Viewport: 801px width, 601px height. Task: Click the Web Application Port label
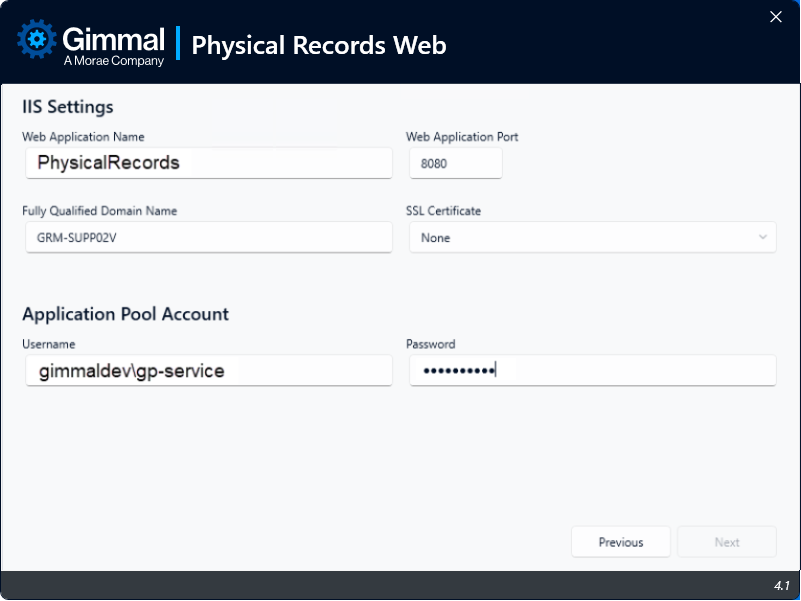click(x=462, y=137)
